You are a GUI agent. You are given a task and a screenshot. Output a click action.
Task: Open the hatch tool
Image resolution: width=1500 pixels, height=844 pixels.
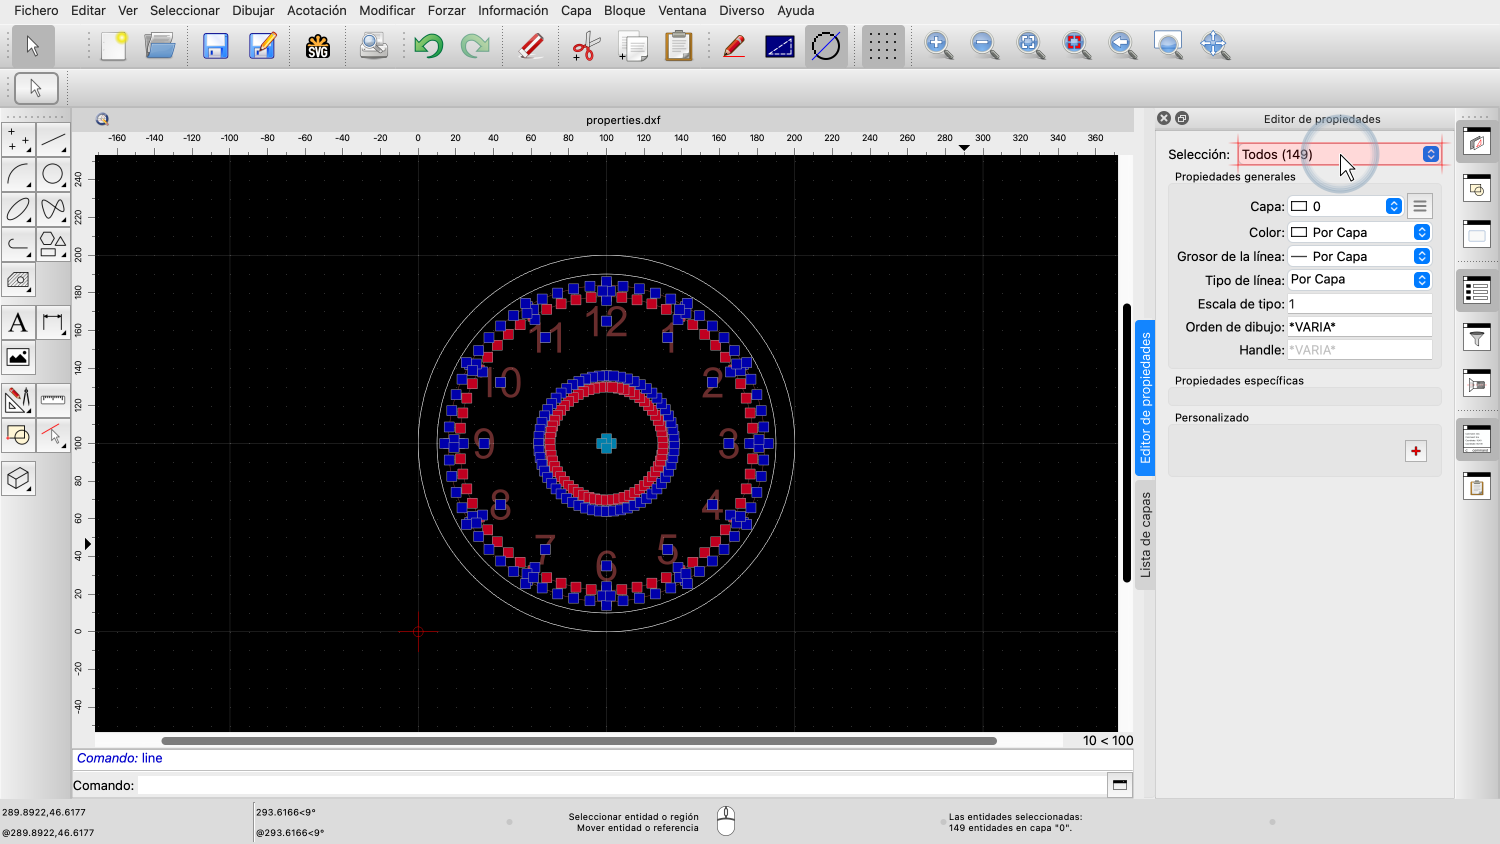click(18, 280)
